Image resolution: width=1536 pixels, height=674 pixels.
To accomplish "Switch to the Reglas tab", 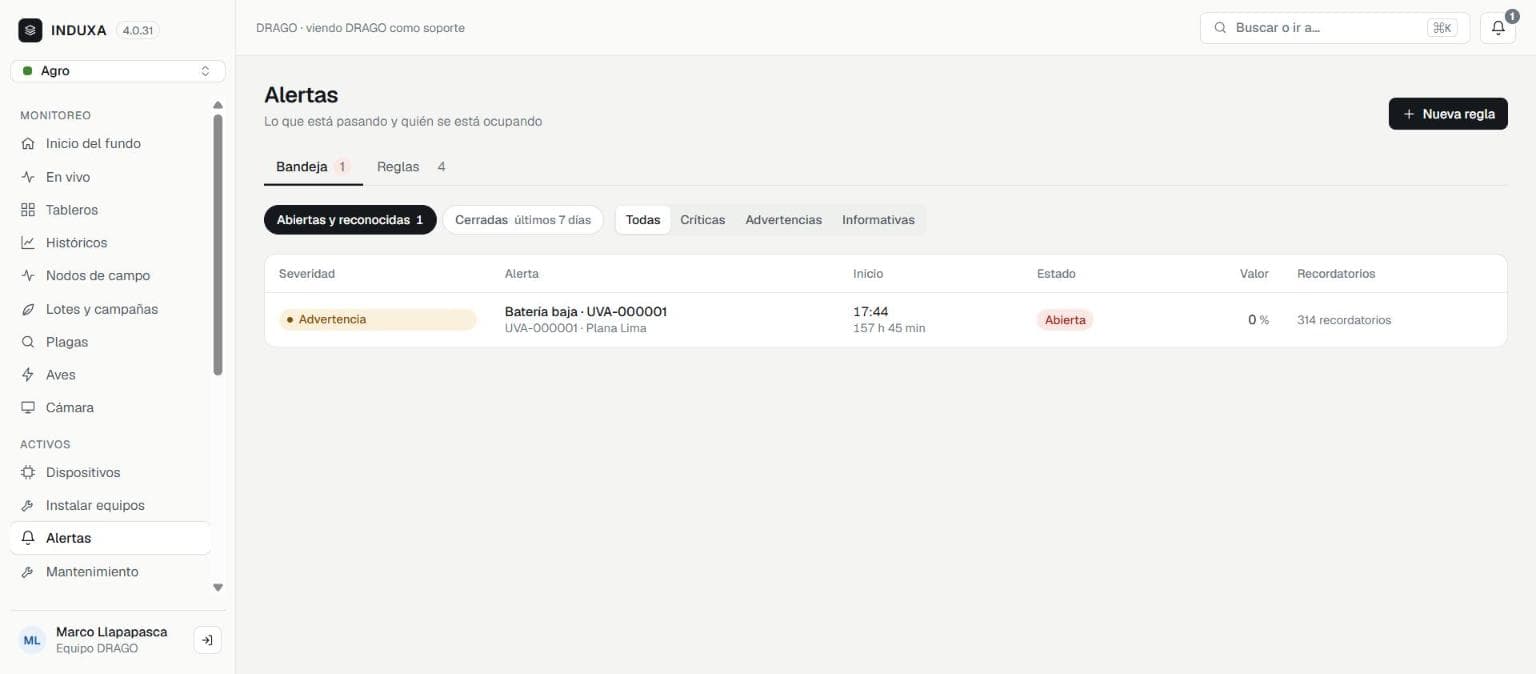I will [411, 167].
